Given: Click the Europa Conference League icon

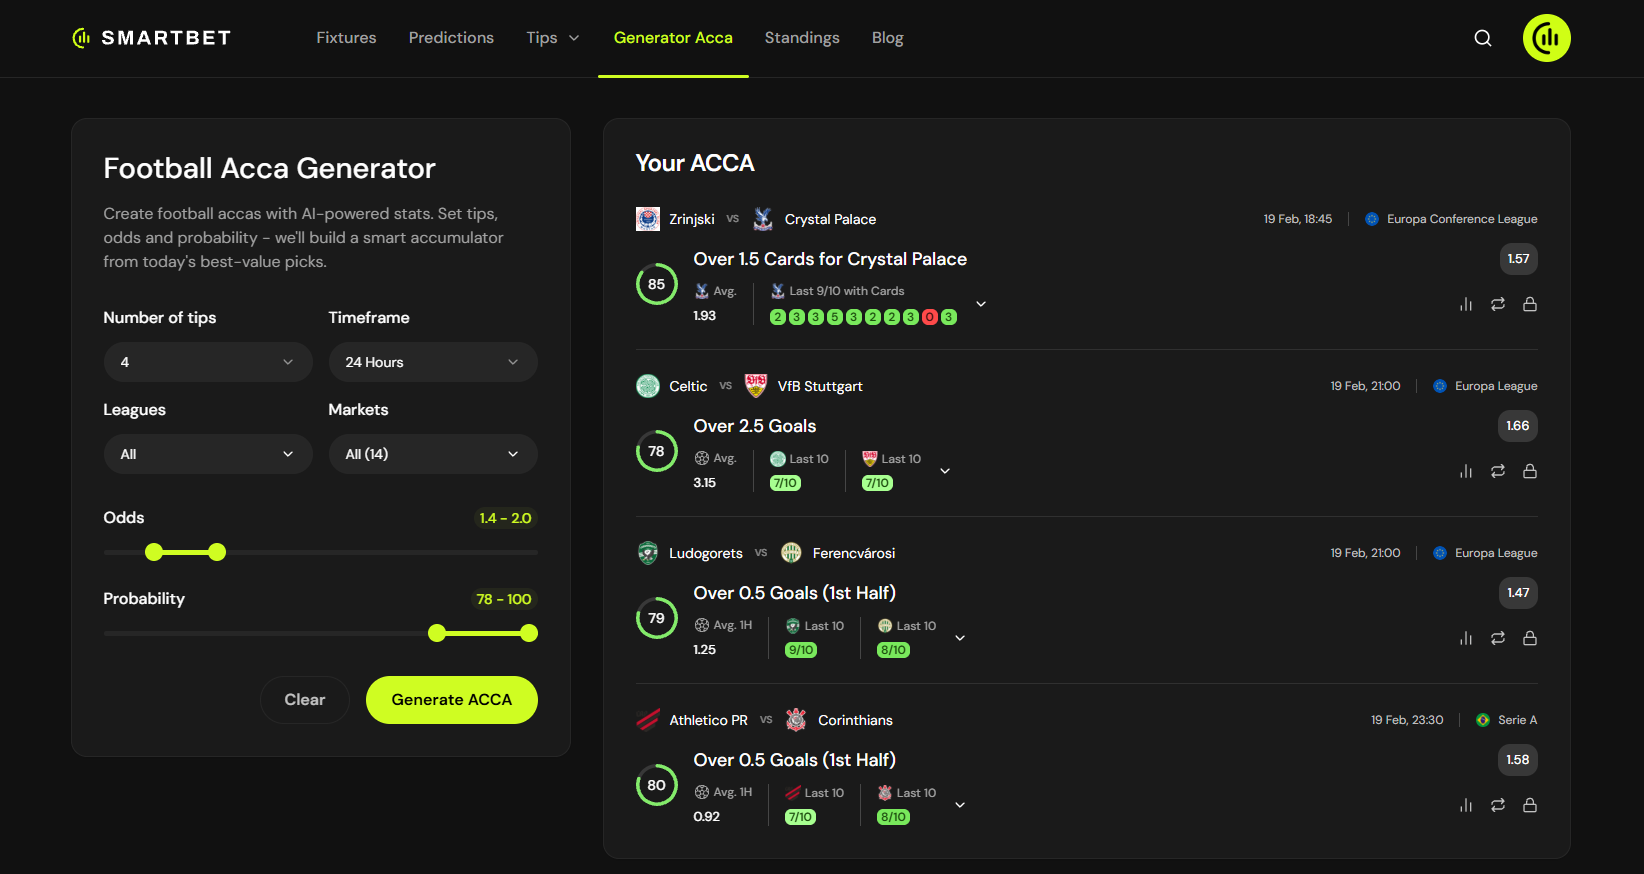Looking at the screenshot, I should pos(1372,219).
